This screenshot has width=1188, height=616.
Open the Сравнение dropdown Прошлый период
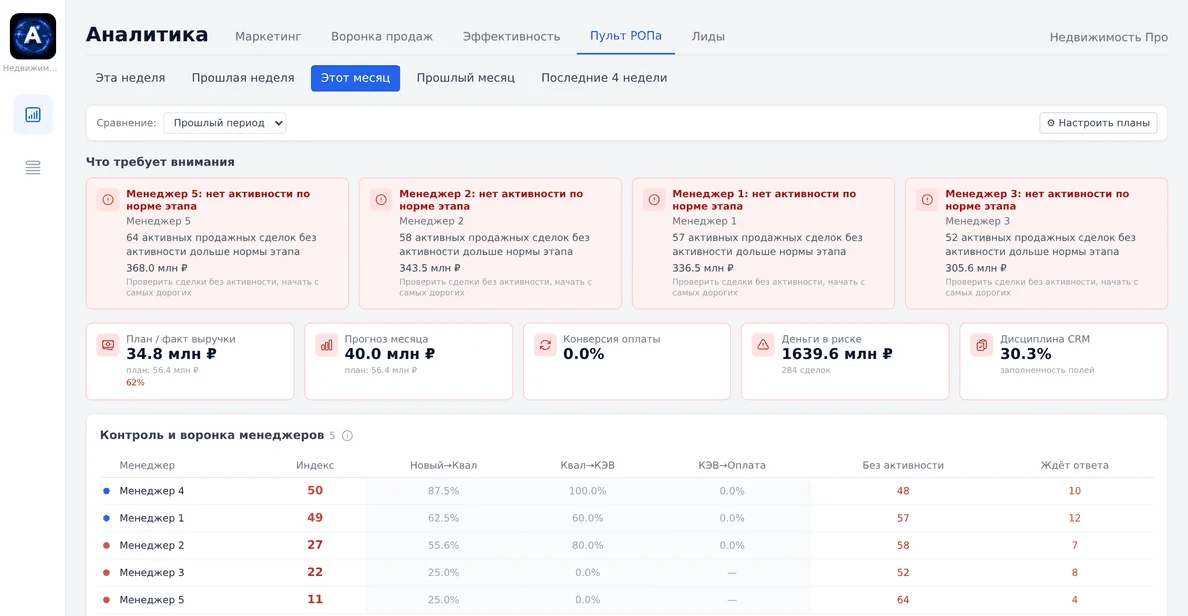[x=225, y=123]
